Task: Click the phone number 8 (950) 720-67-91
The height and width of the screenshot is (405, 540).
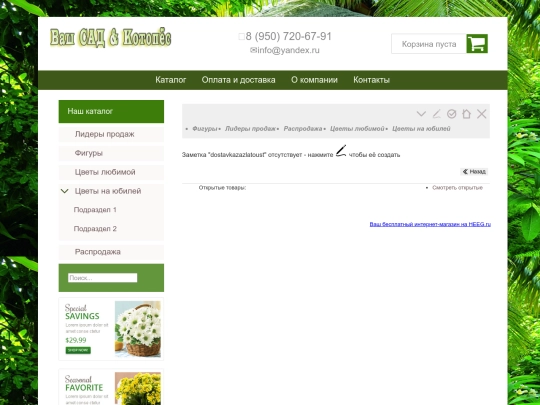Action: tap(289, 36)
